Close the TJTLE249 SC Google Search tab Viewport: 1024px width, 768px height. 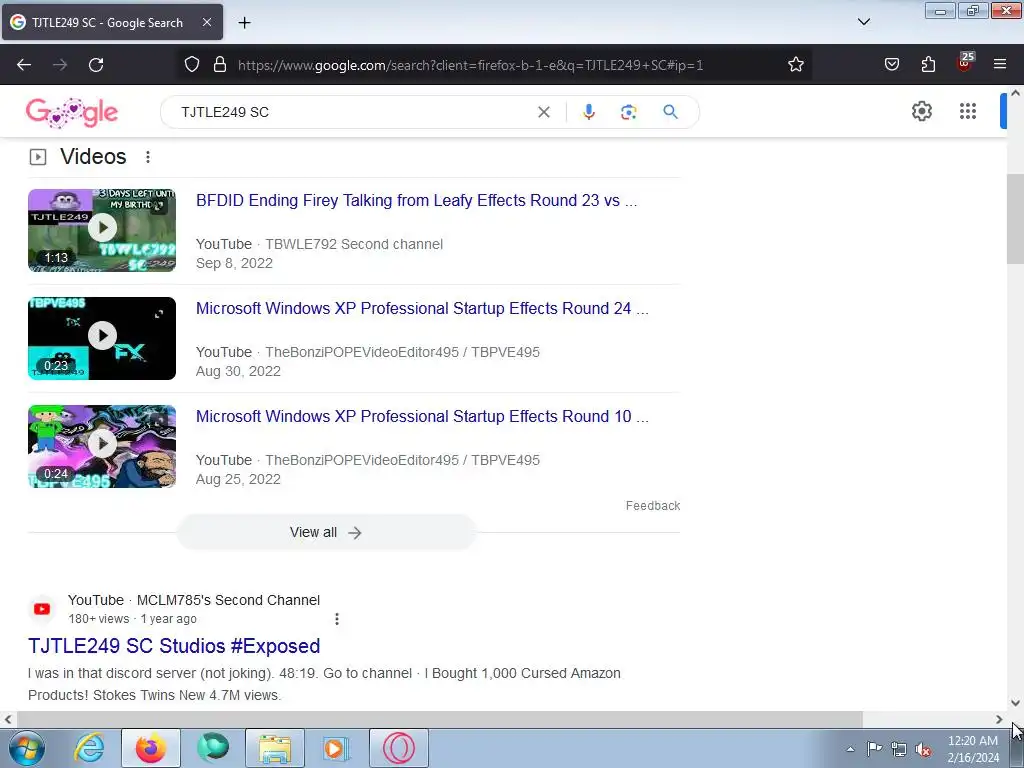(x=206, y=22)
